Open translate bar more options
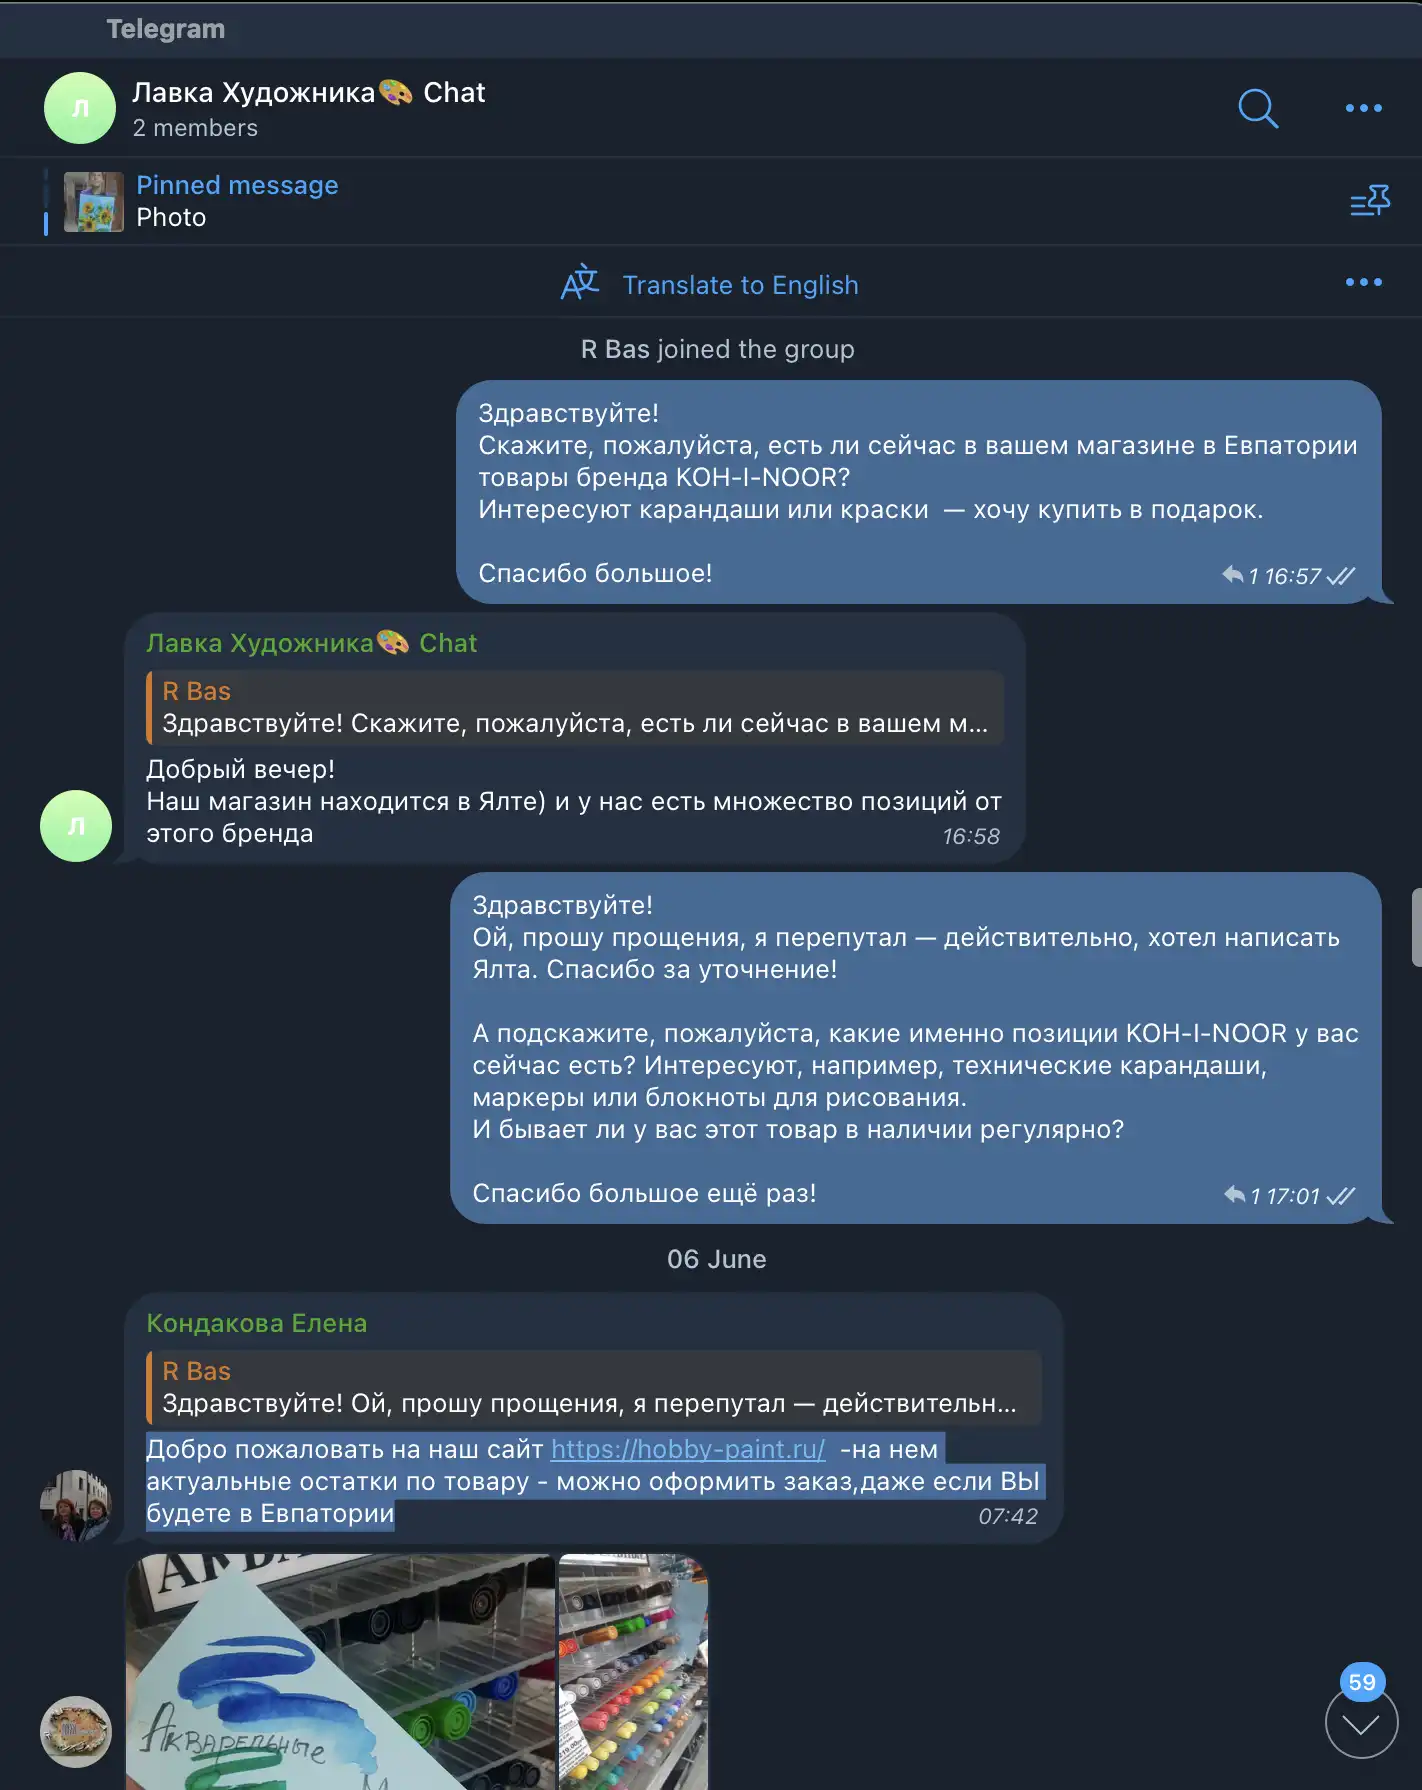1422x1790 pixels. click(1363, 283)
